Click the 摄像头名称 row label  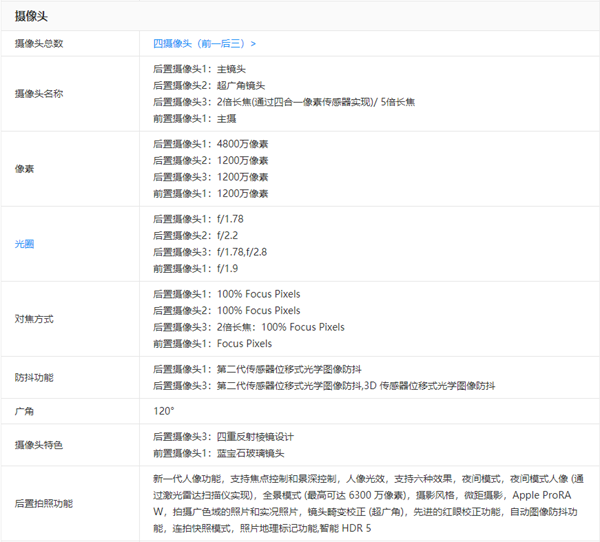38,93
